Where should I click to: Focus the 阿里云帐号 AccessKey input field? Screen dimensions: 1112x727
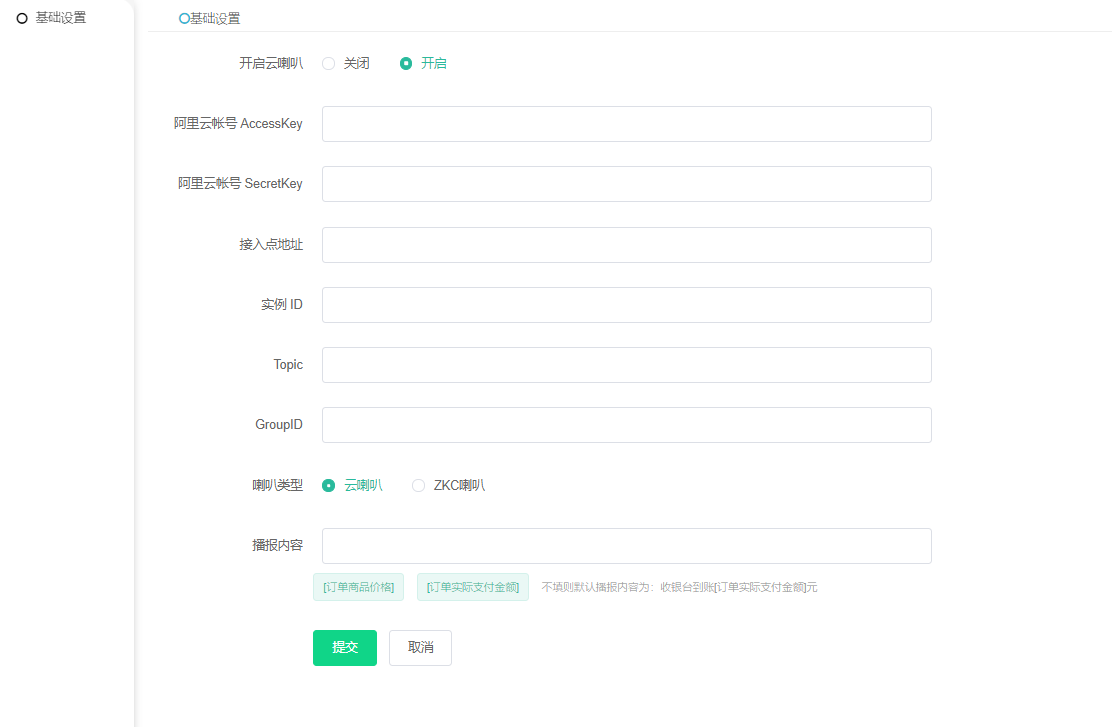click(626, 124)
